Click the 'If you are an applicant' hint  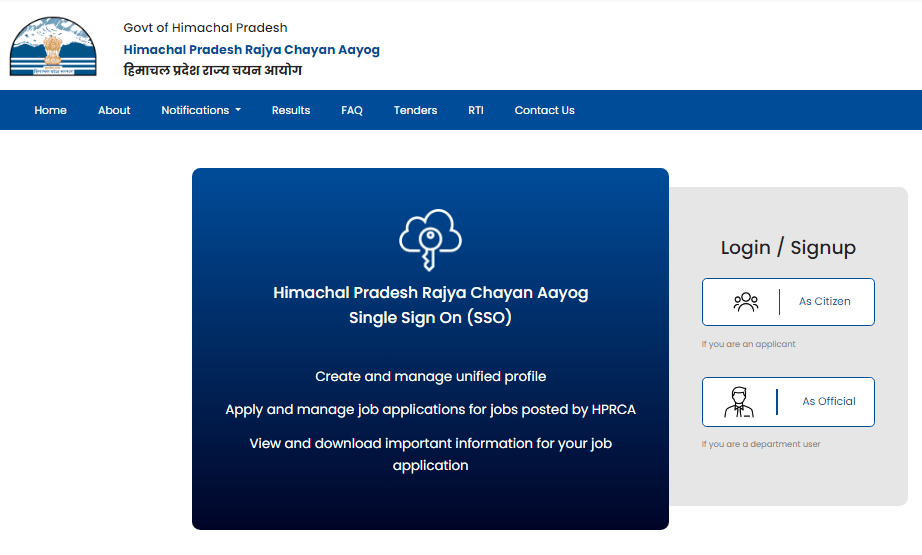[x=749, y=344]
